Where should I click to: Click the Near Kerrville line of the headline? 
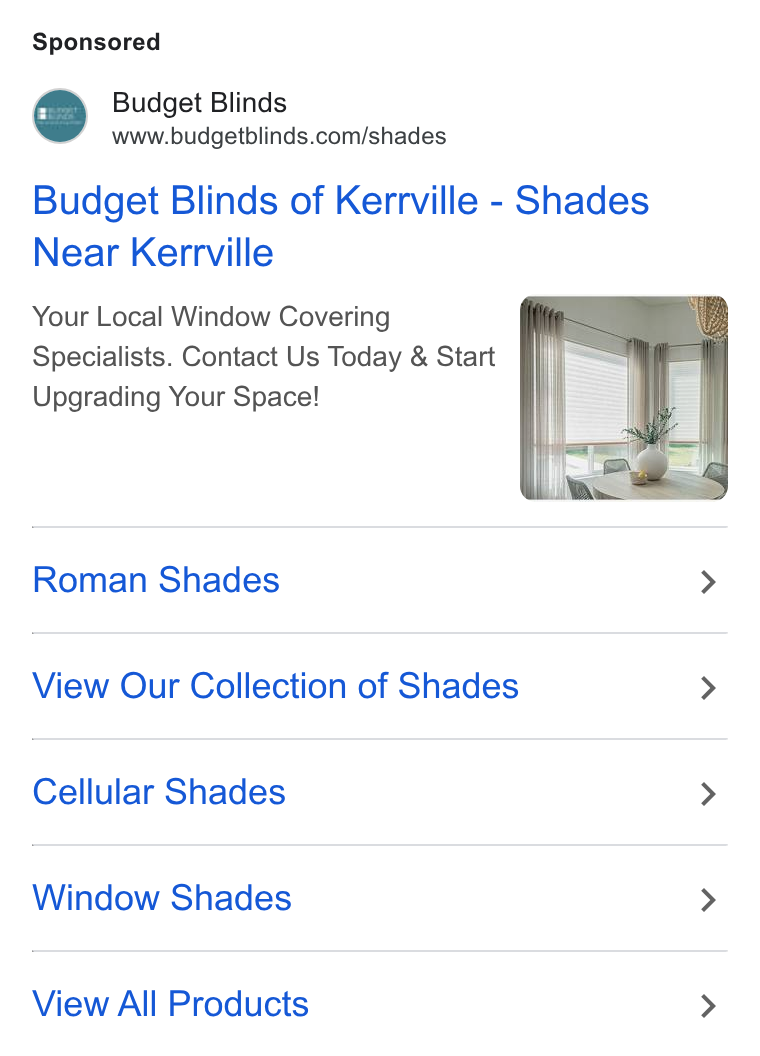point(153,253)
